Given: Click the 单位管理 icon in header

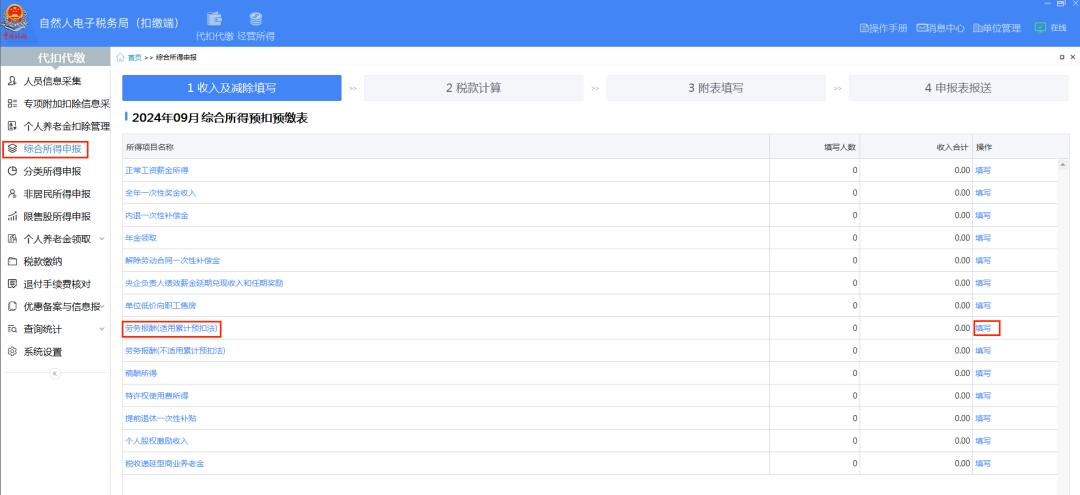Looking at the screenshot, I should 977,28.
